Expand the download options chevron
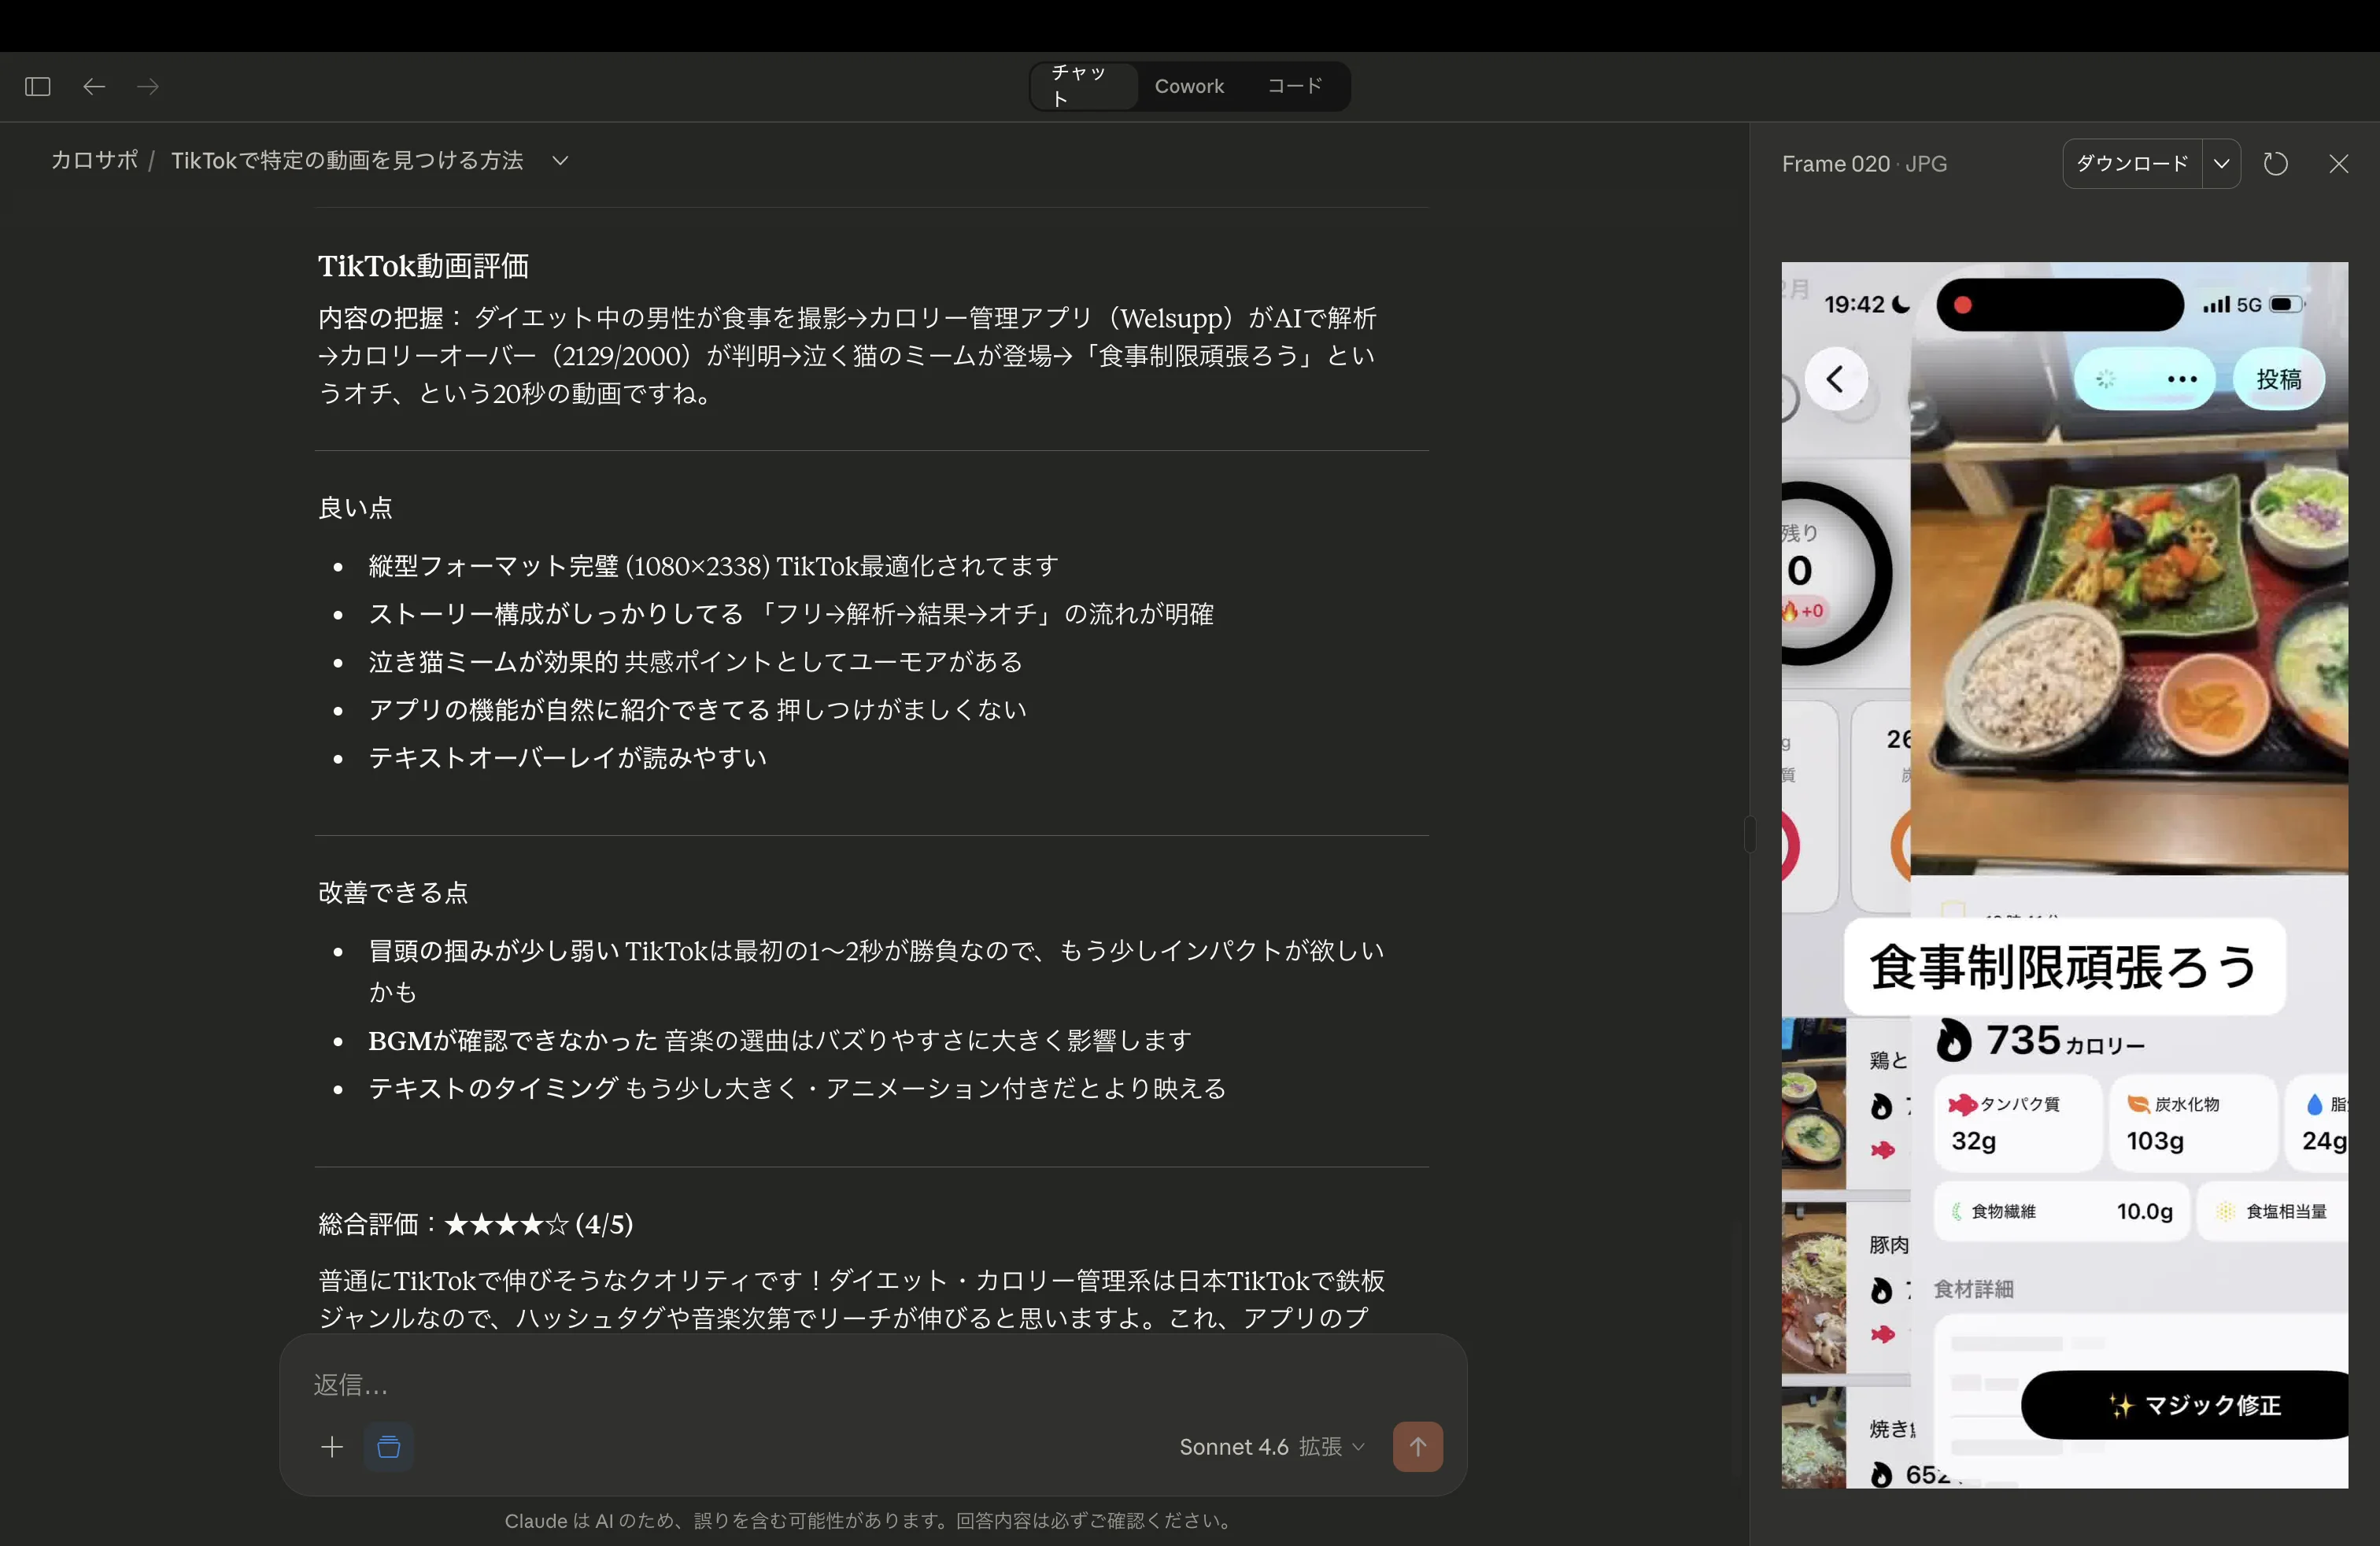Viewport: 2380px width, 1546px height. click(2223, 163)
